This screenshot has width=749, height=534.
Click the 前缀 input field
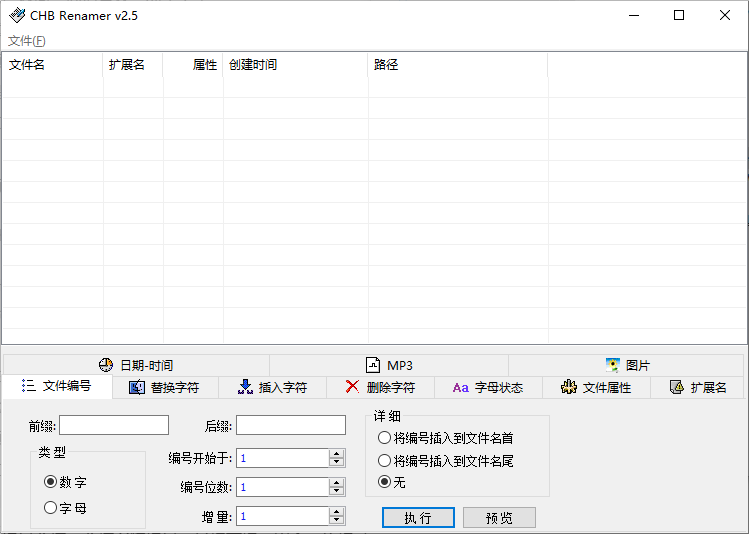pos(114,425)
